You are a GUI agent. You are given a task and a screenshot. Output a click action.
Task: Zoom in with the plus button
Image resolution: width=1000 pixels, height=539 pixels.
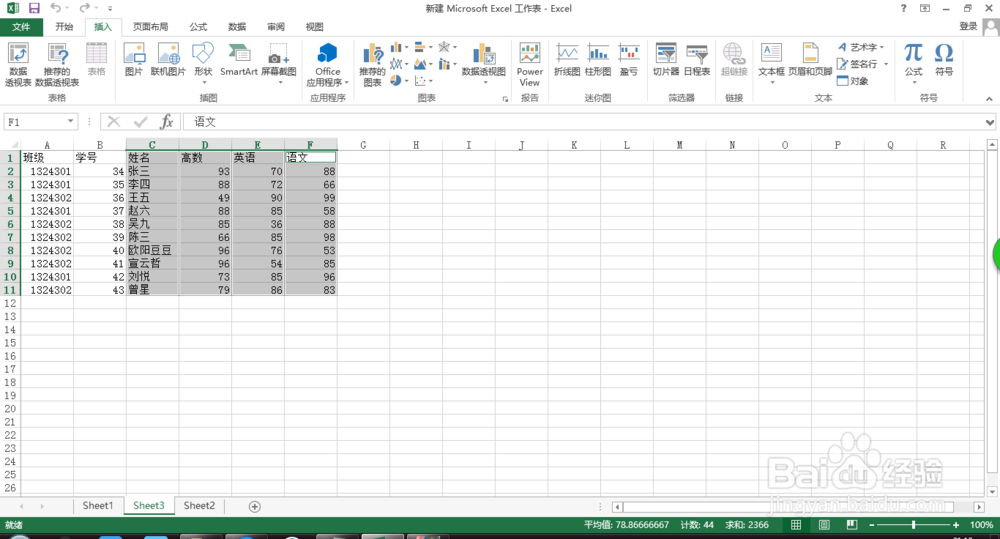click(955, 525)
